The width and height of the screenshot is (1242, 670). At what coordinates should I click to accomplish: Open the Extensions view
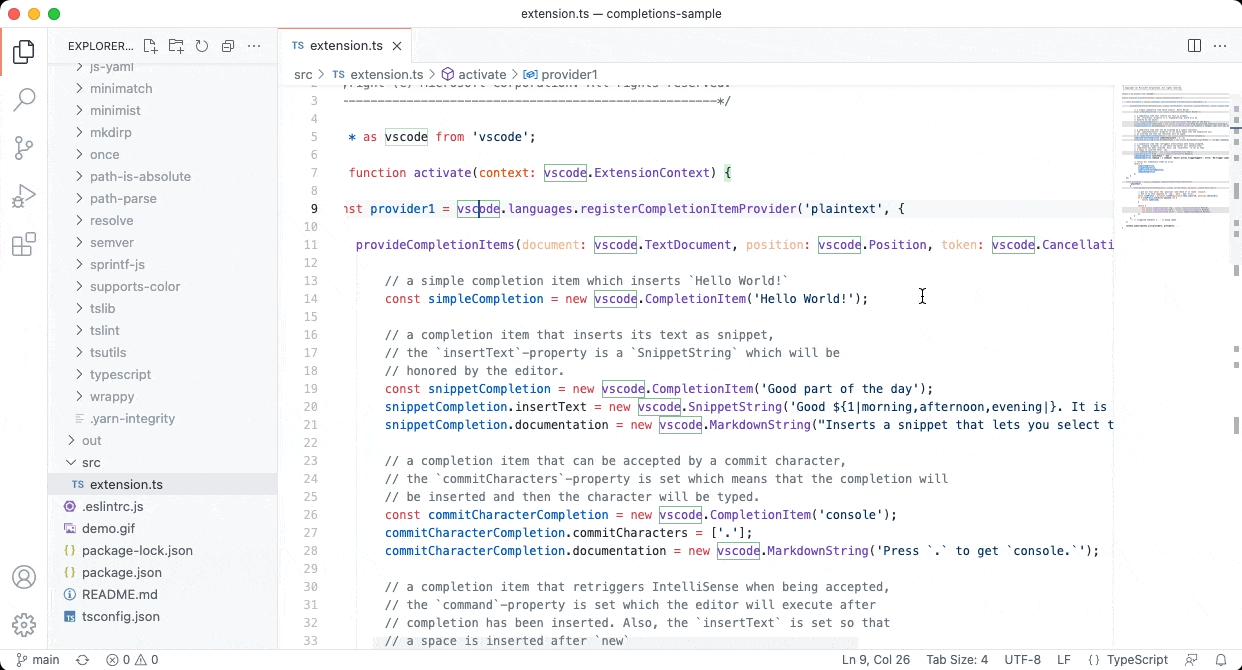click(24, 244)
